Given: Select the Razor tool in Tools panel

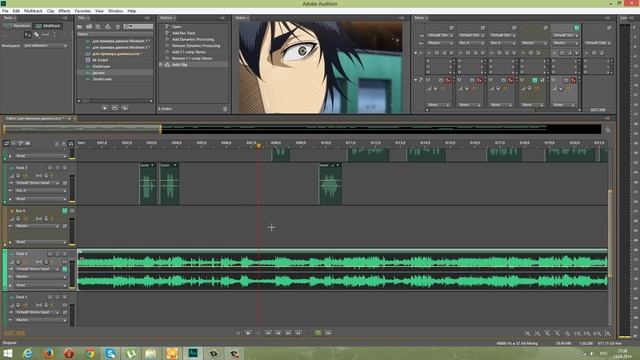Looking at the screenshot, I should 36,35.
